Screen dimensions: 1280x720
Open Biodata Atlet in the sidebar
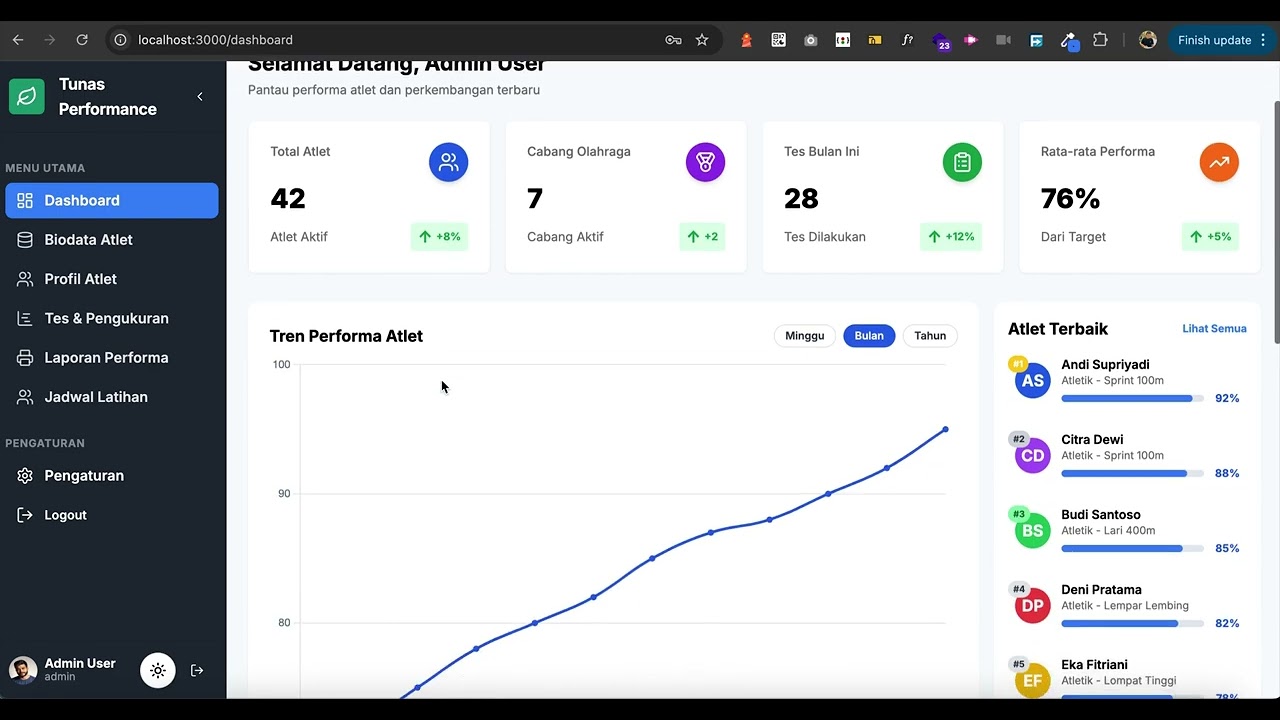pyautogui.click(x=112, y=240)
